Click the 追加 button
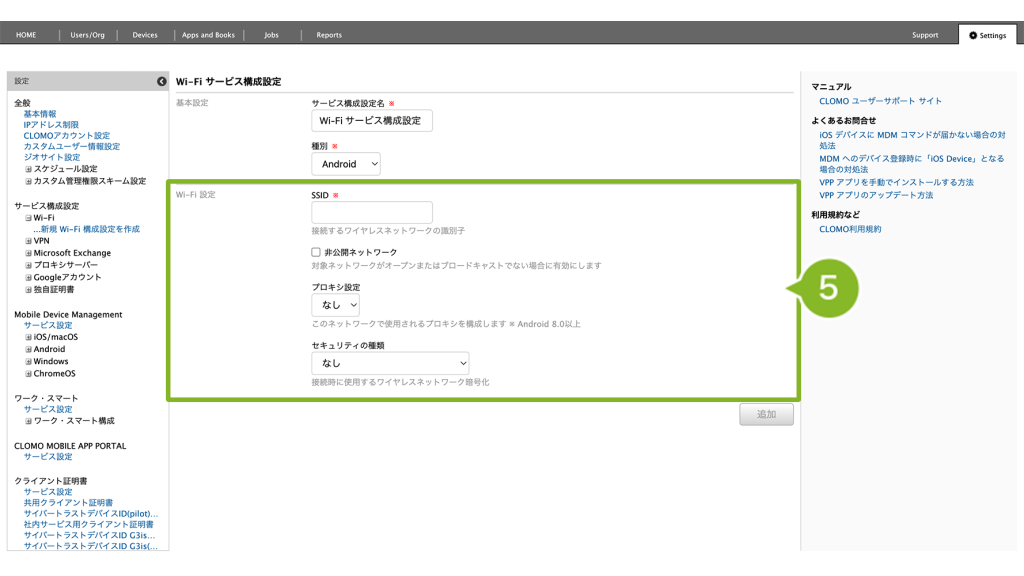The height and width of the screenshot is (576, 1024). tap(766, 414)
